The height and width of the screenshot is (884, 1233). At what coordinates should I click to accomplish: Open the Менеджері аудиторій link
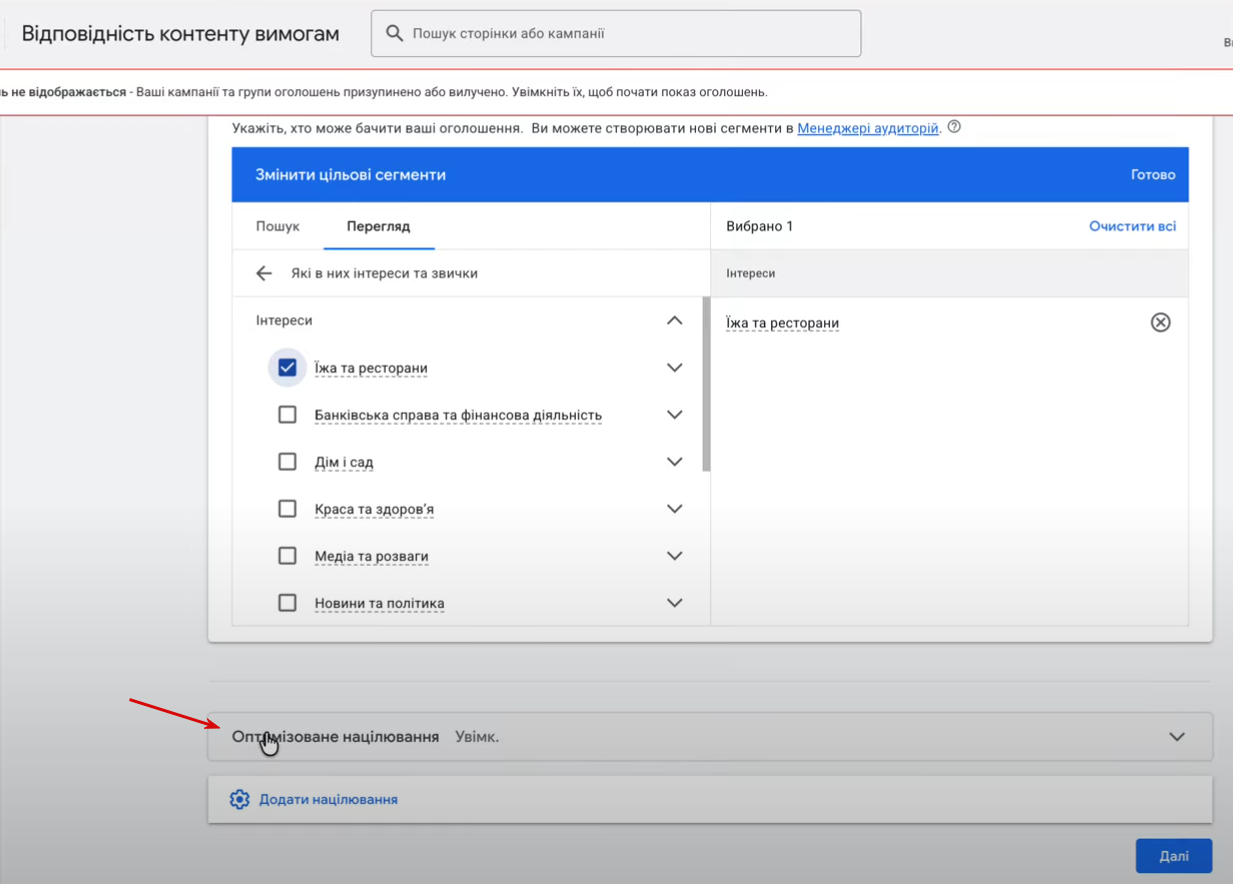click(867, 128)
